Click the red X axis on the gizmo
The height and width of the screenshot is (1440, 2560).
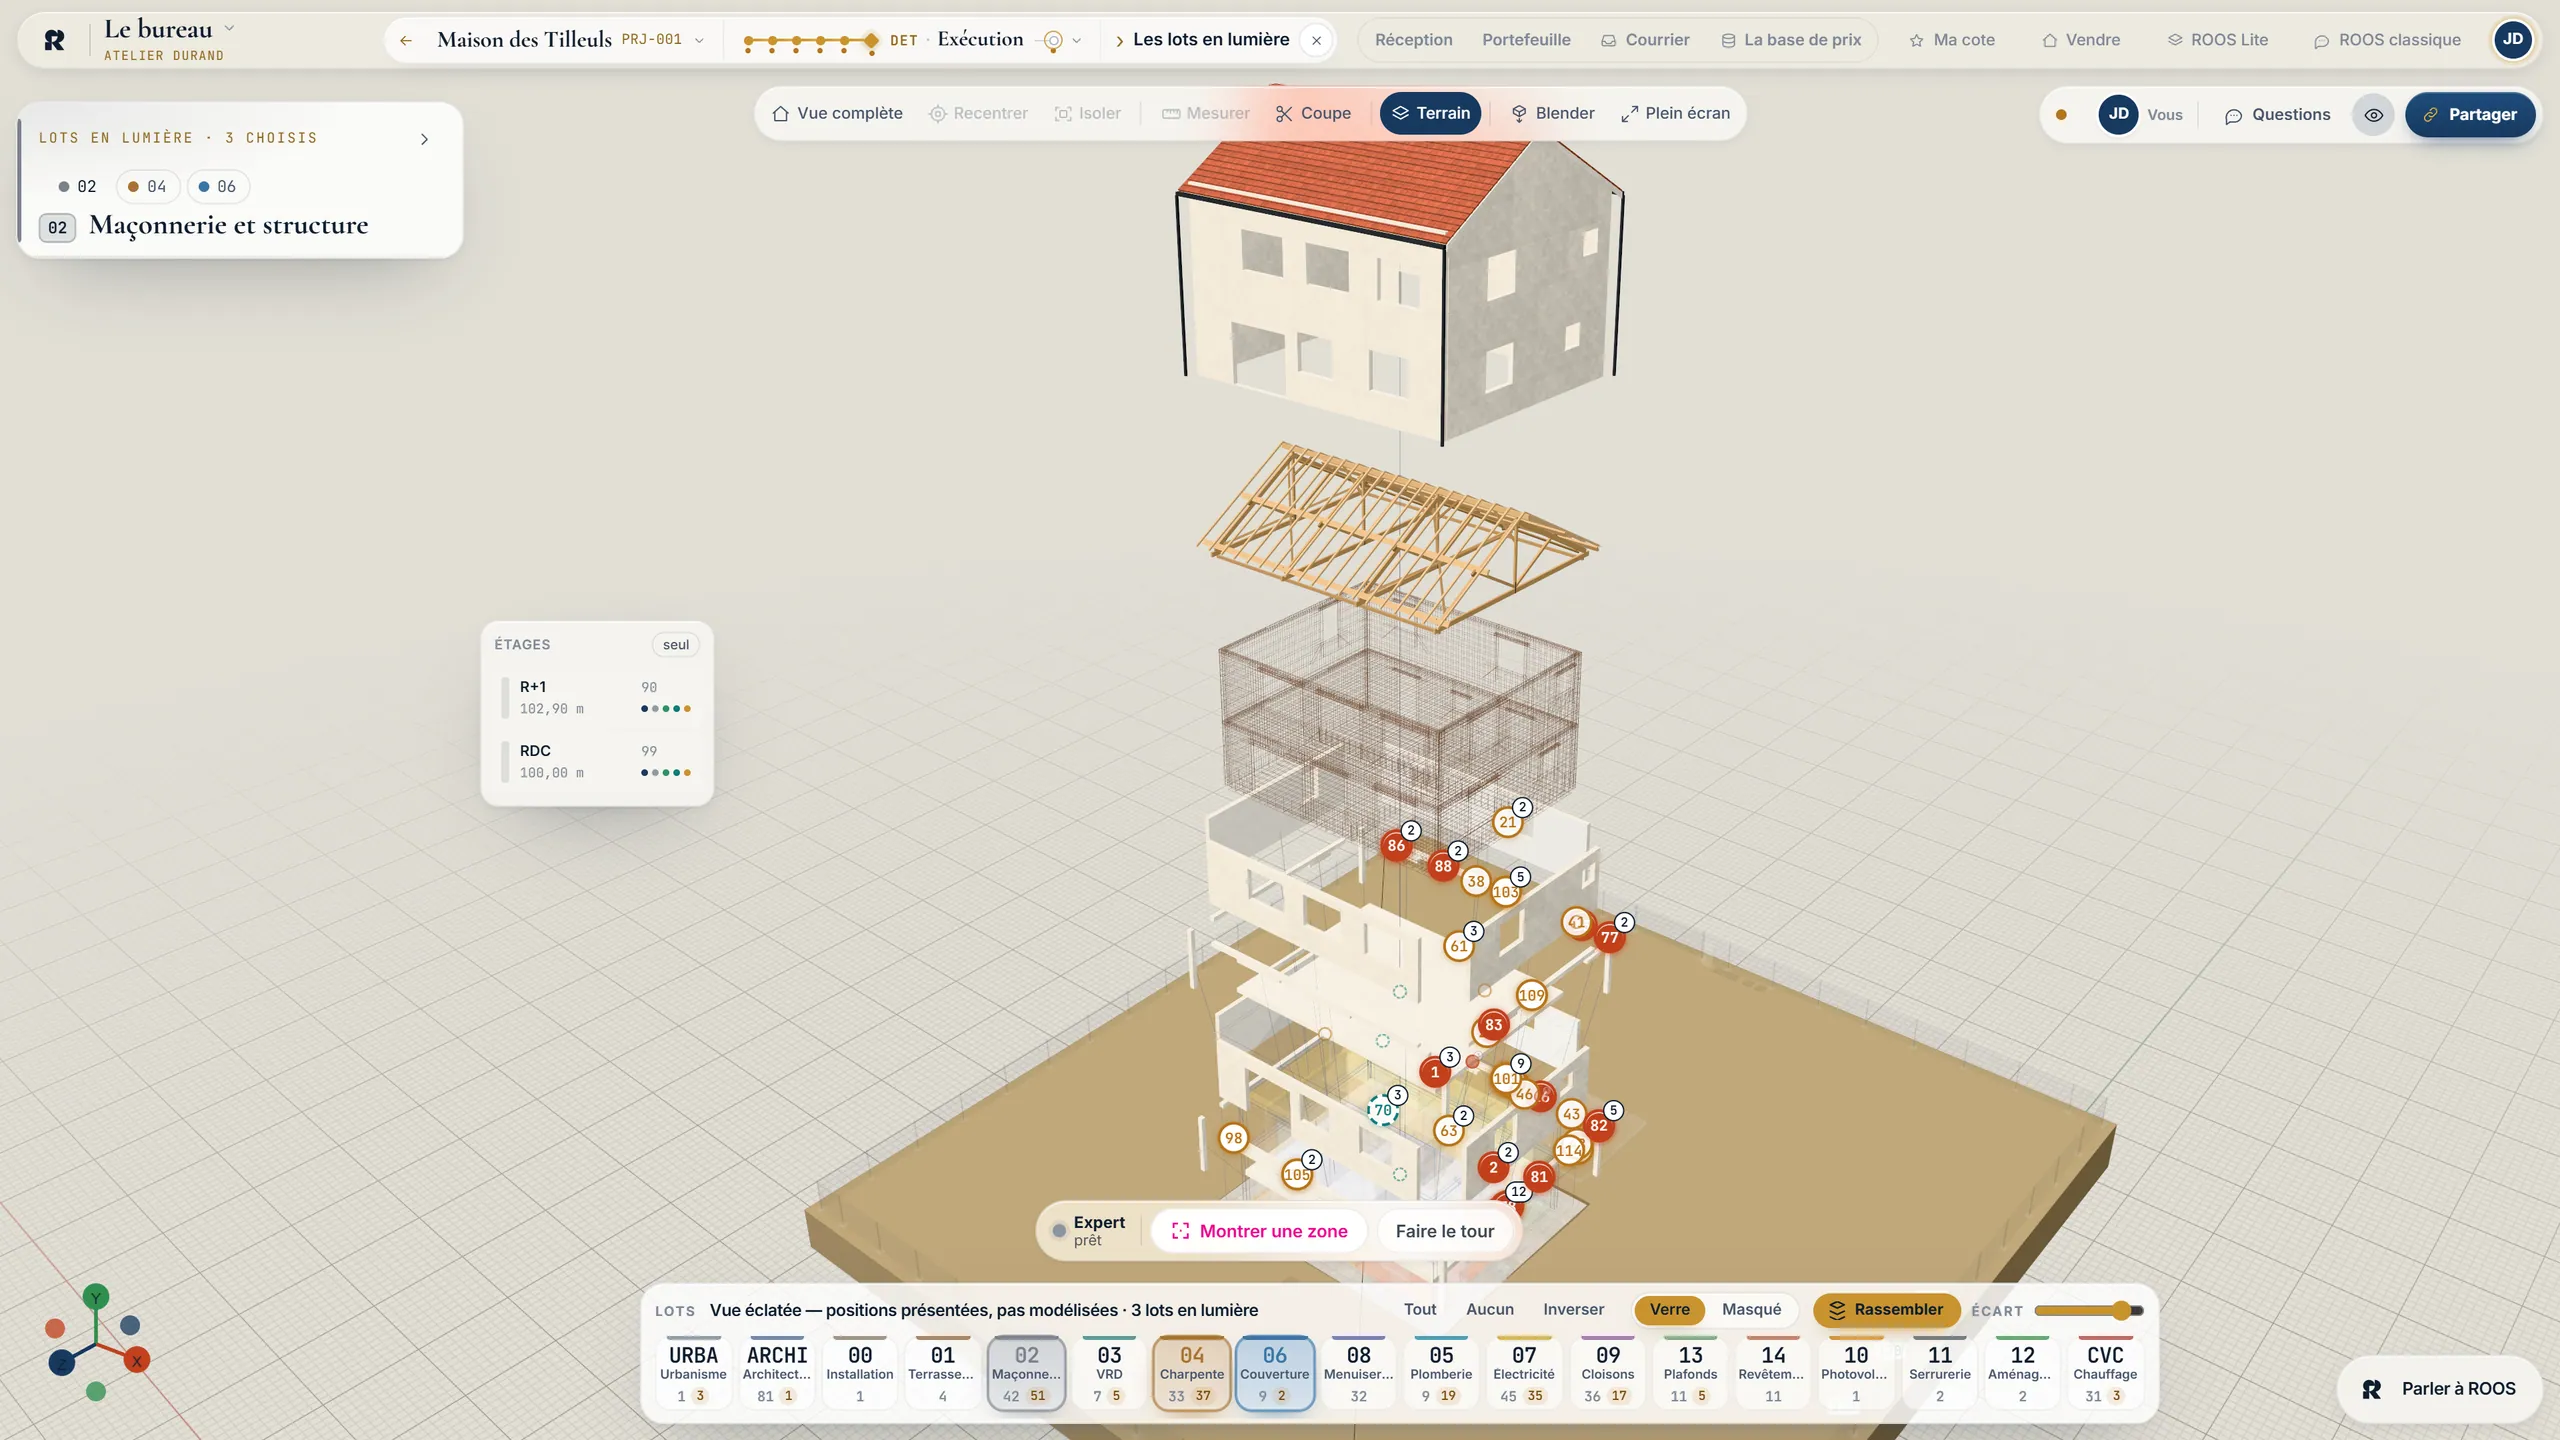click(137, 1361)
